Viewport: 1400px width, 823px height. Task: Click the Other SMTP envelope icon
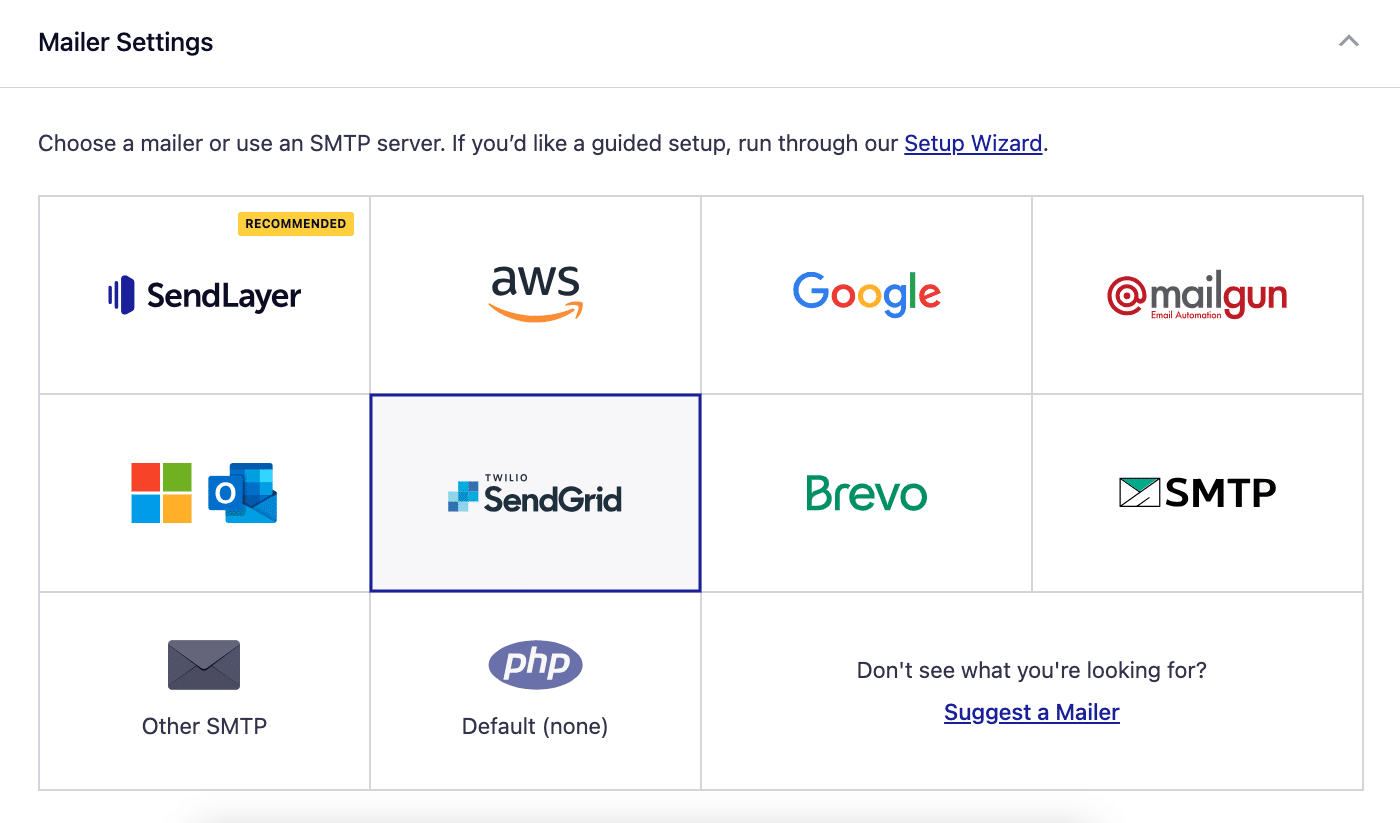[x=204, y=664]
